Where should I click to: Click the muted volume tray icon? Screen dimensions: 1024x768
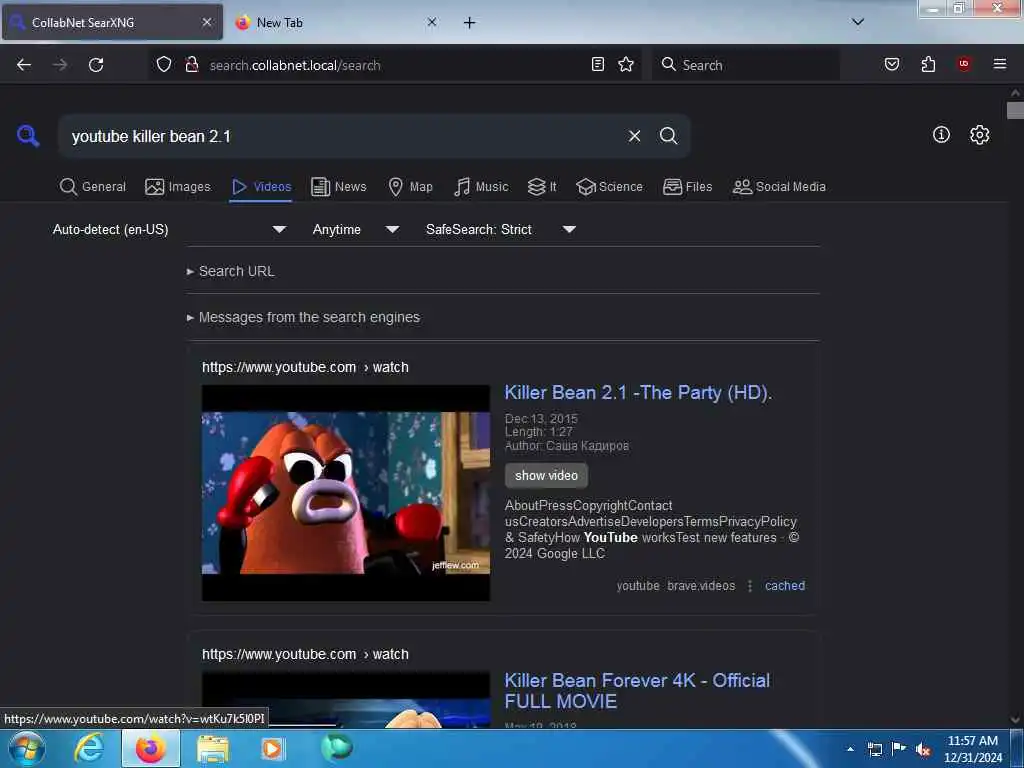(923, 750)
